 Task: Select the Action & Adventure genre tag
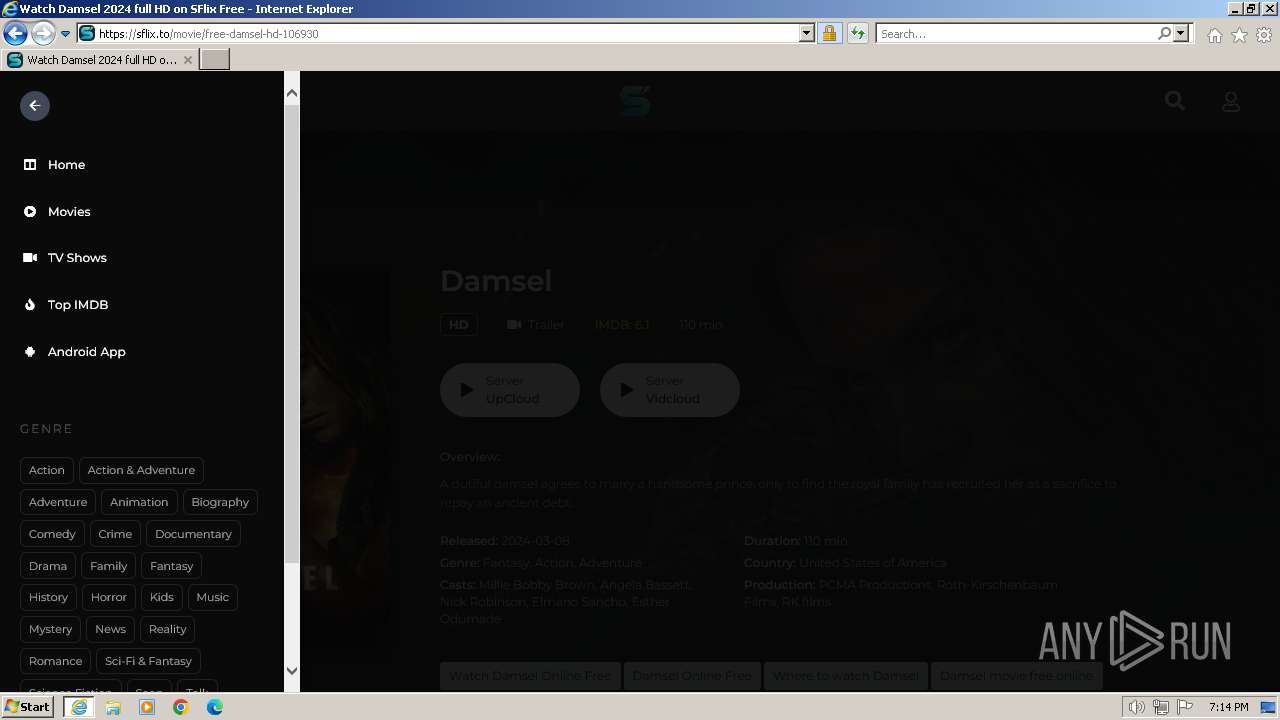pos(141,470)
